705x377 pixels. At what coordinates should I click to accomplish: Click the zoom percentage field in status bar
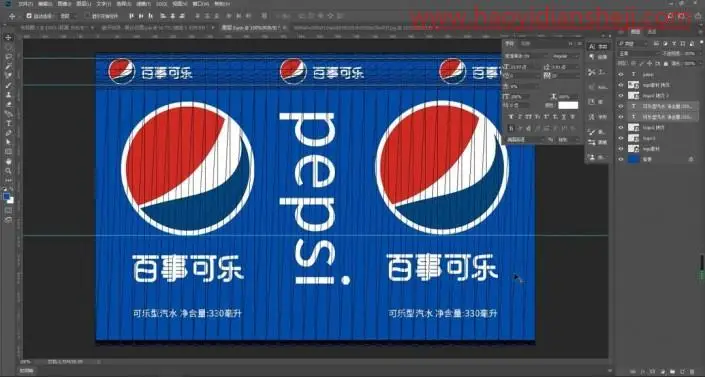[25, 361]
